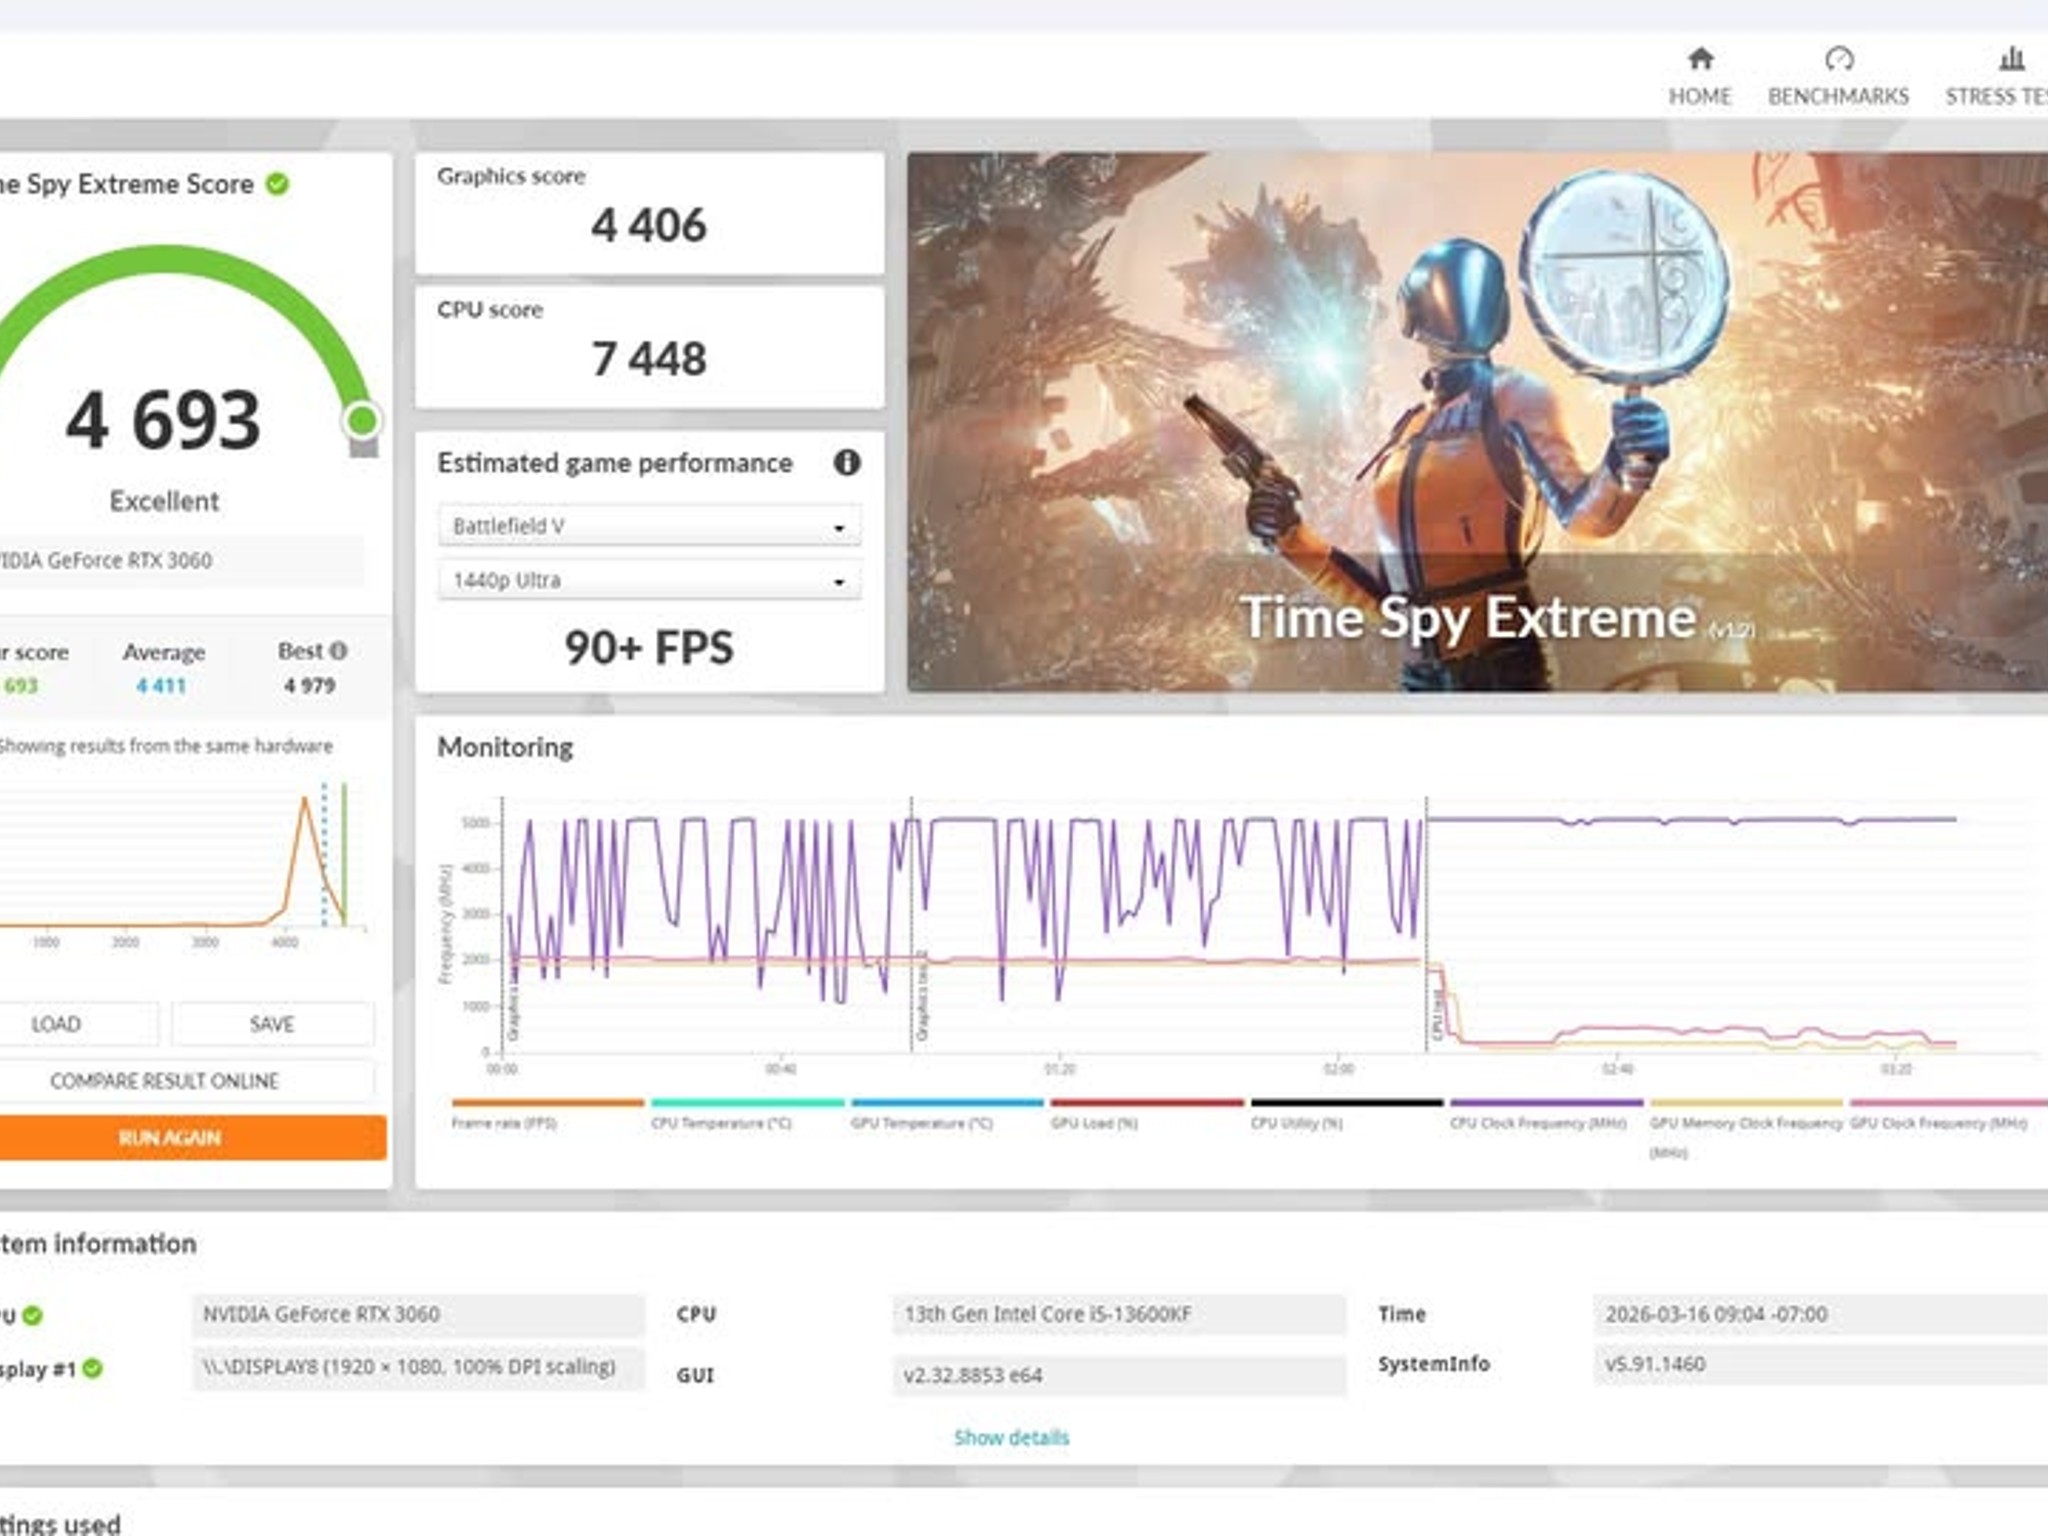
Task: Click the Average score value 4 411
Action: pyautogui.click(x=161, y=686)
